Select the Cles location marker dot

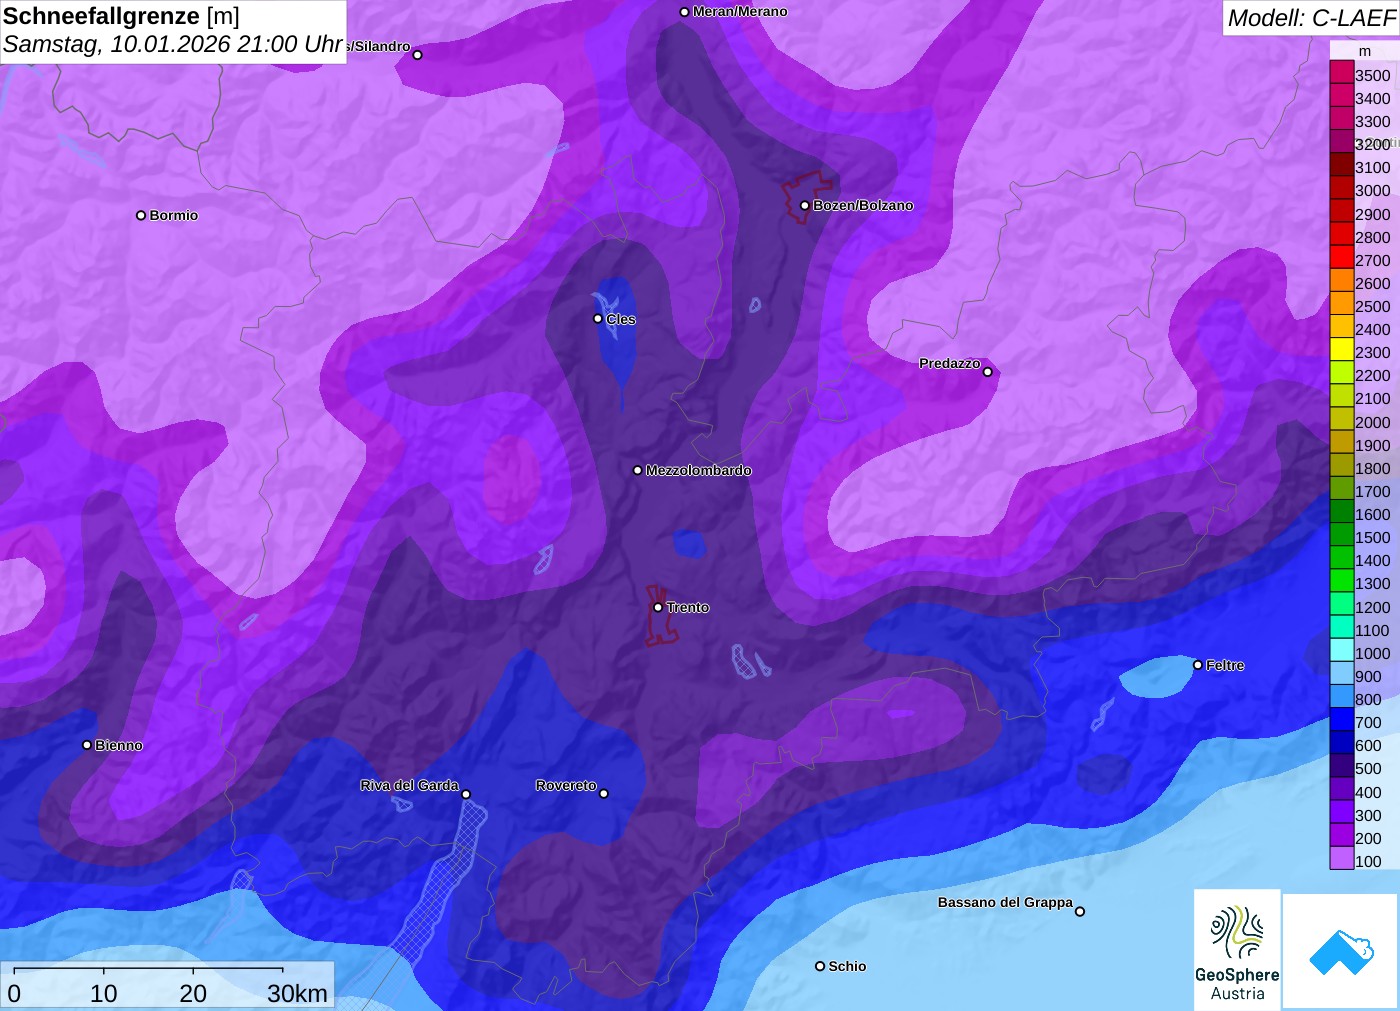coord(598,319)
